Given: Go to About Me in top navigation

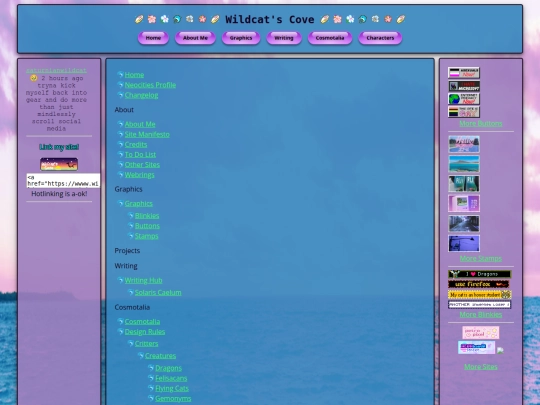Looking at the screenshot, I should [x=195, y=38].
